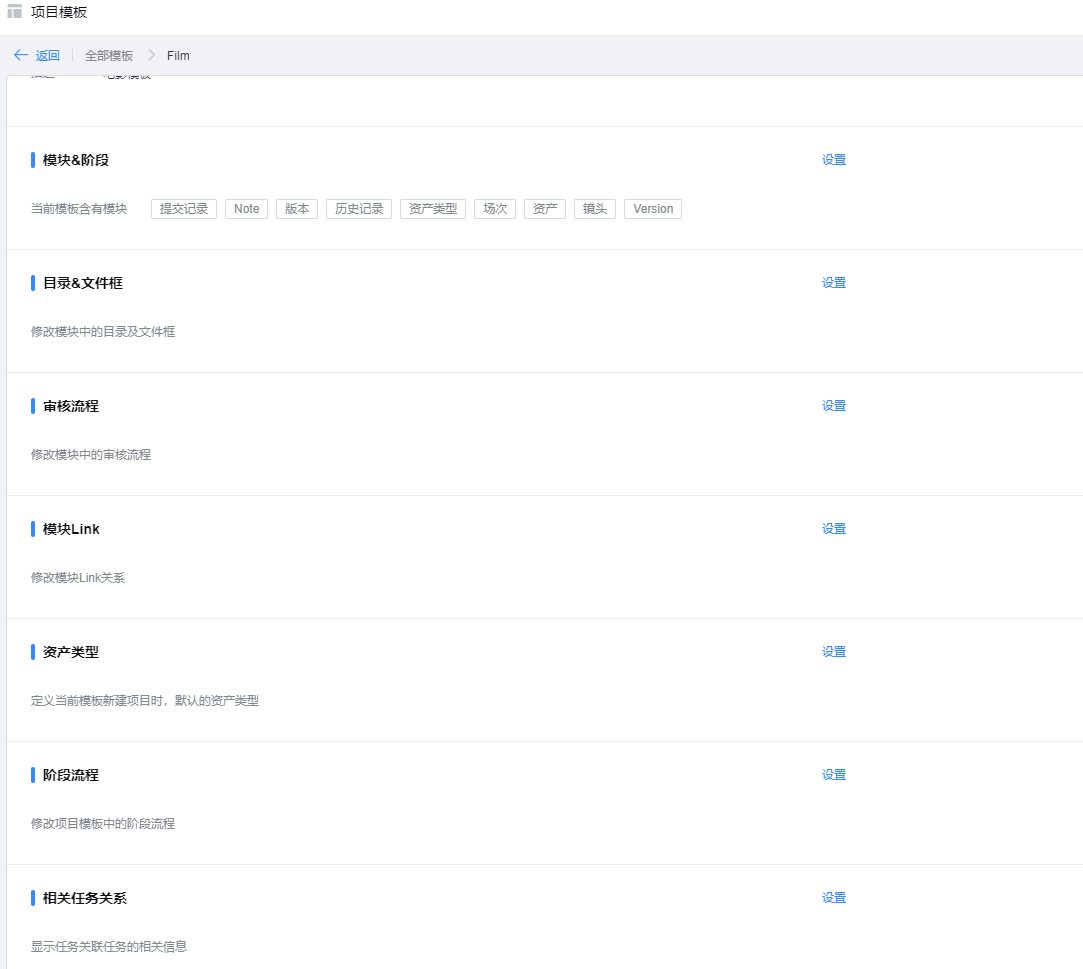The height and width of the screenshot is (969, 1083).
Task: Select the 资产类型 module tag
Action: pos(433,209)
